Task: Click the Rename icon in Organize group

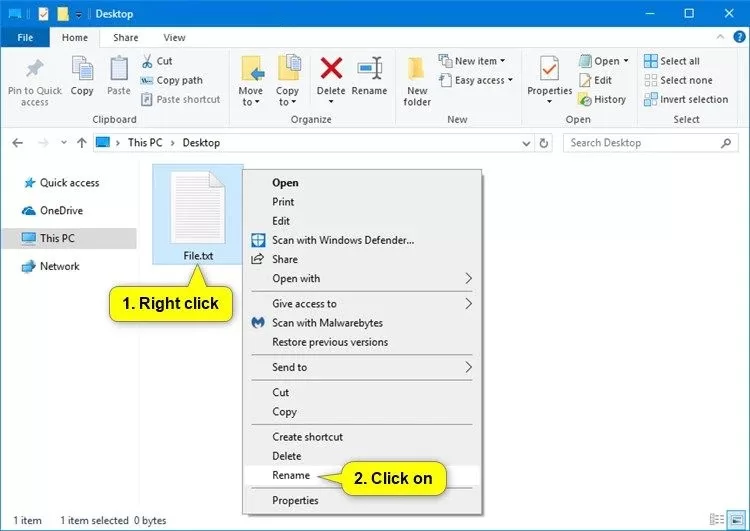Action: [370, 68]
